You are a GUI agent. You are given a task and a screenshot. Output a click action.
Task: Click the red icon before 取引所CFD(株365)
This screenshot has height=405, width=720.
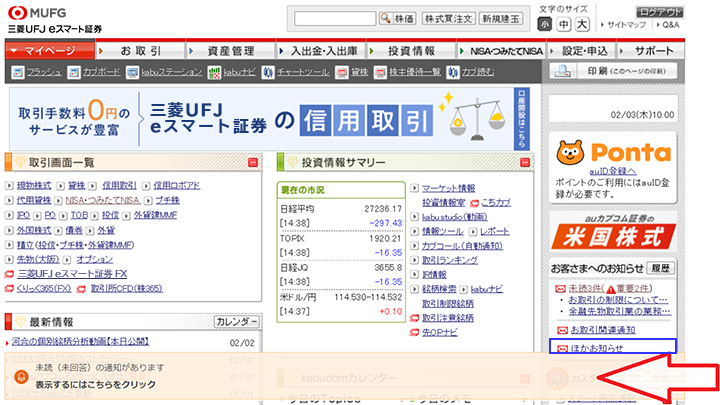click(x=81, y=289)
